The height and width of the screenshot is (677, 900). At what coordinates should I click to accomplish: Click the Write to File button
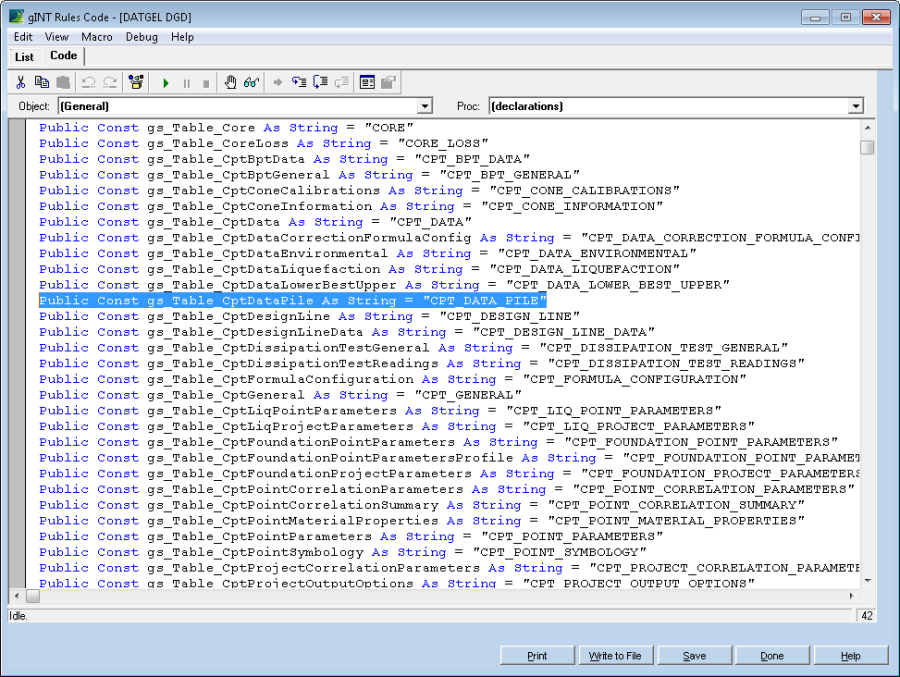(615, 656)
